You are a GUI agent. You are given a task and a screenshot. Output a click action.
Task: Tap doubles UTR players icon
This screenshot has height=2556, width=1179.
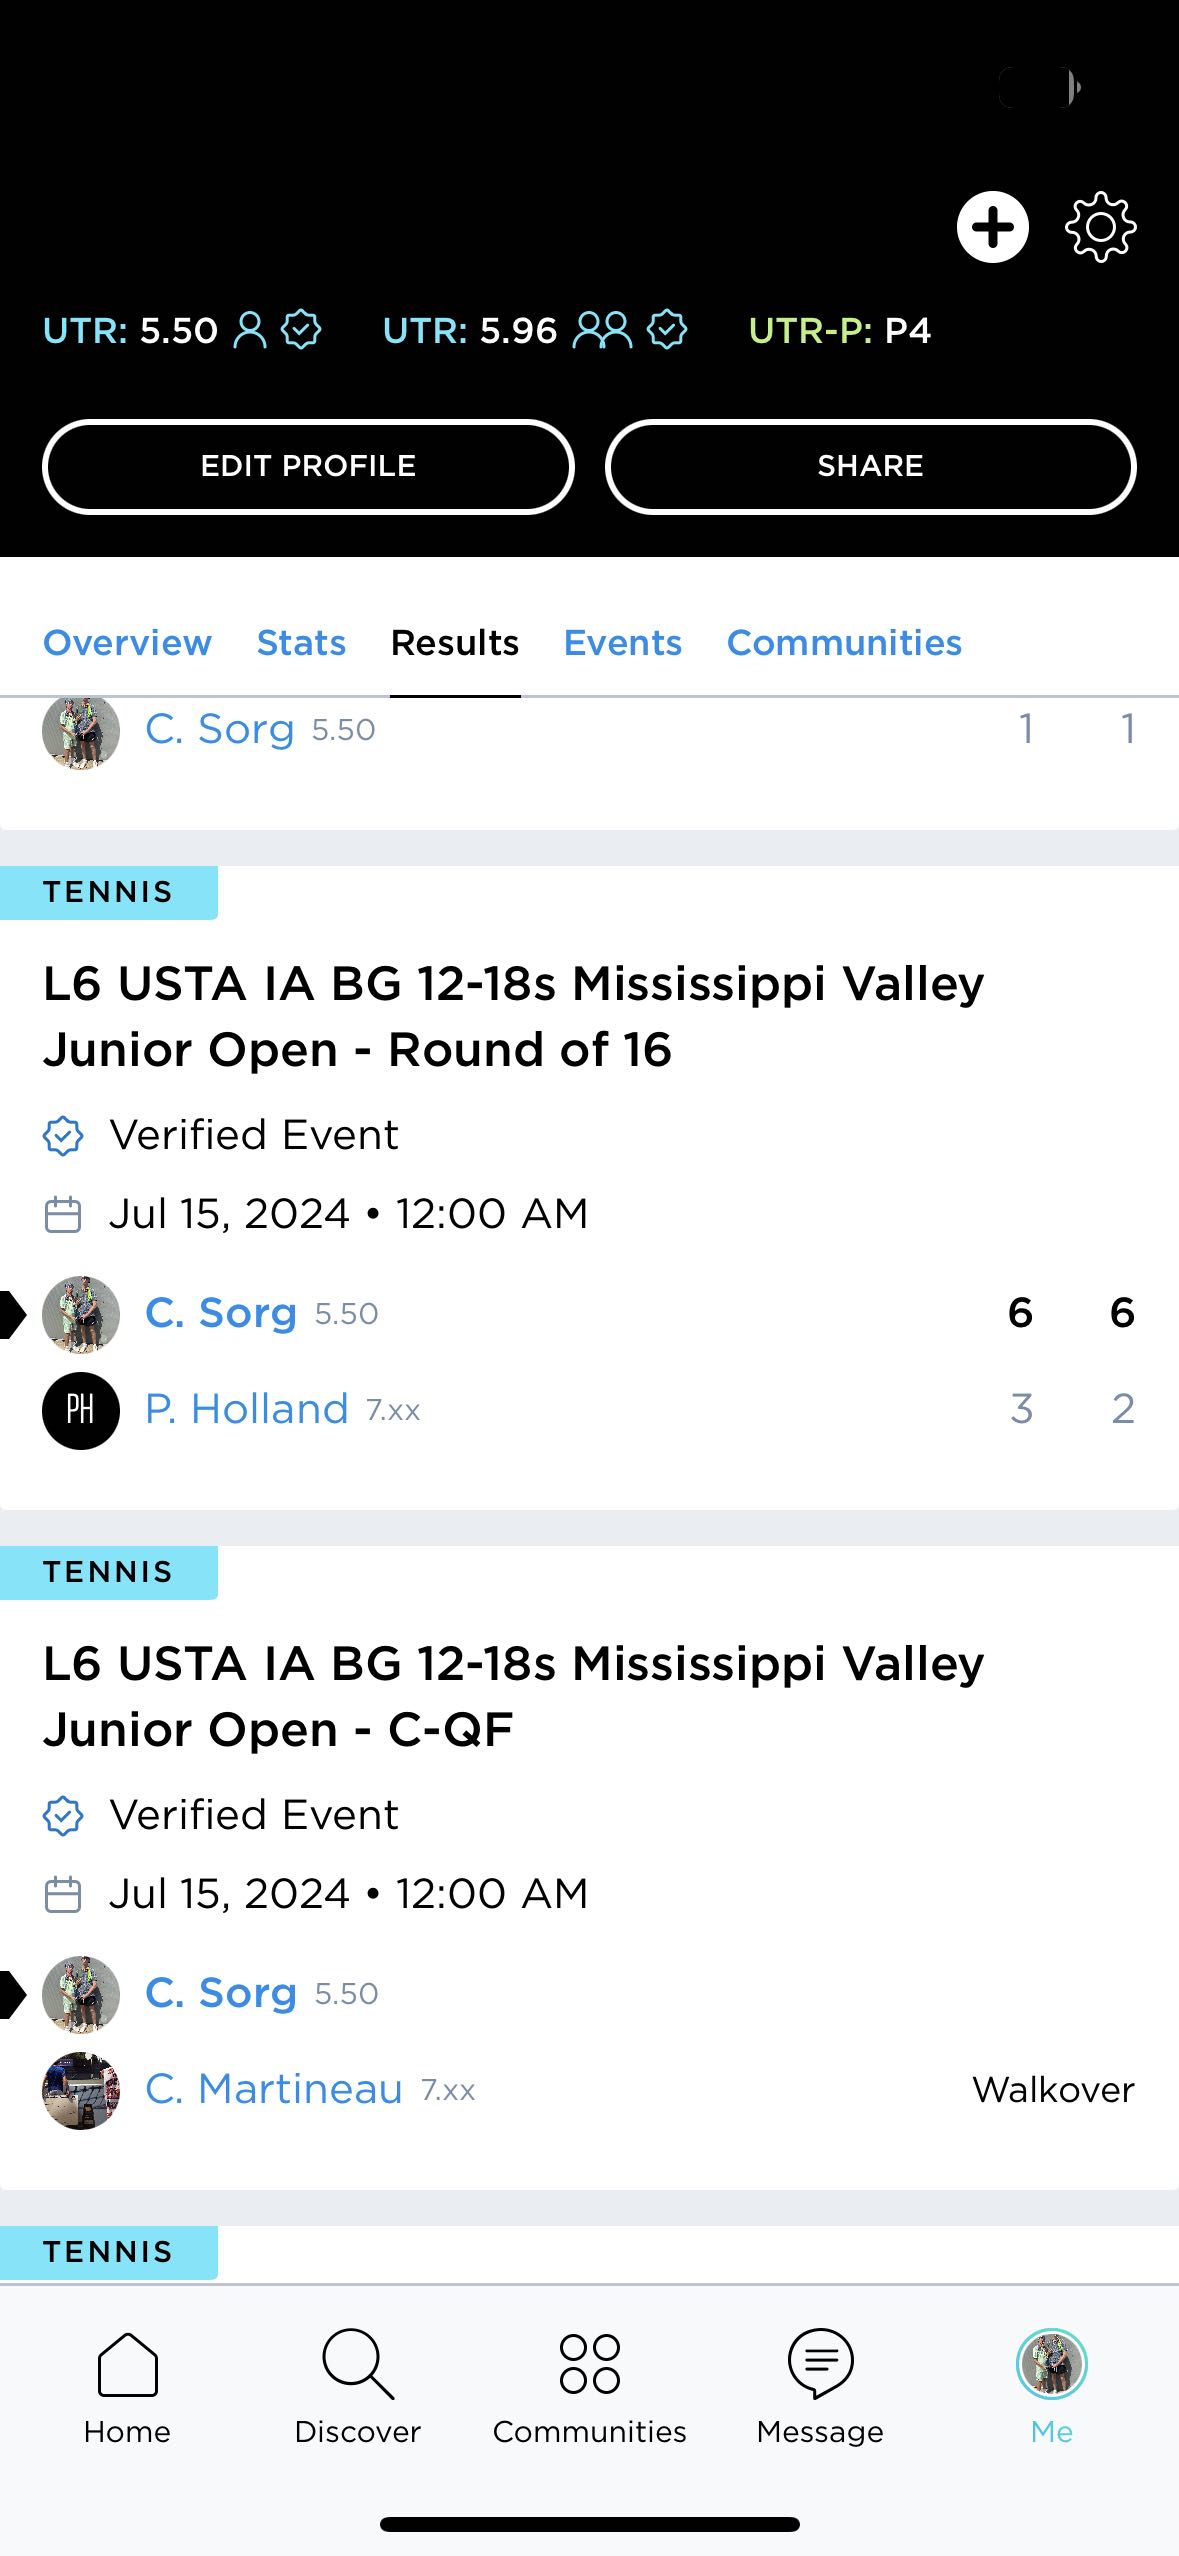[x=602, y=329]
